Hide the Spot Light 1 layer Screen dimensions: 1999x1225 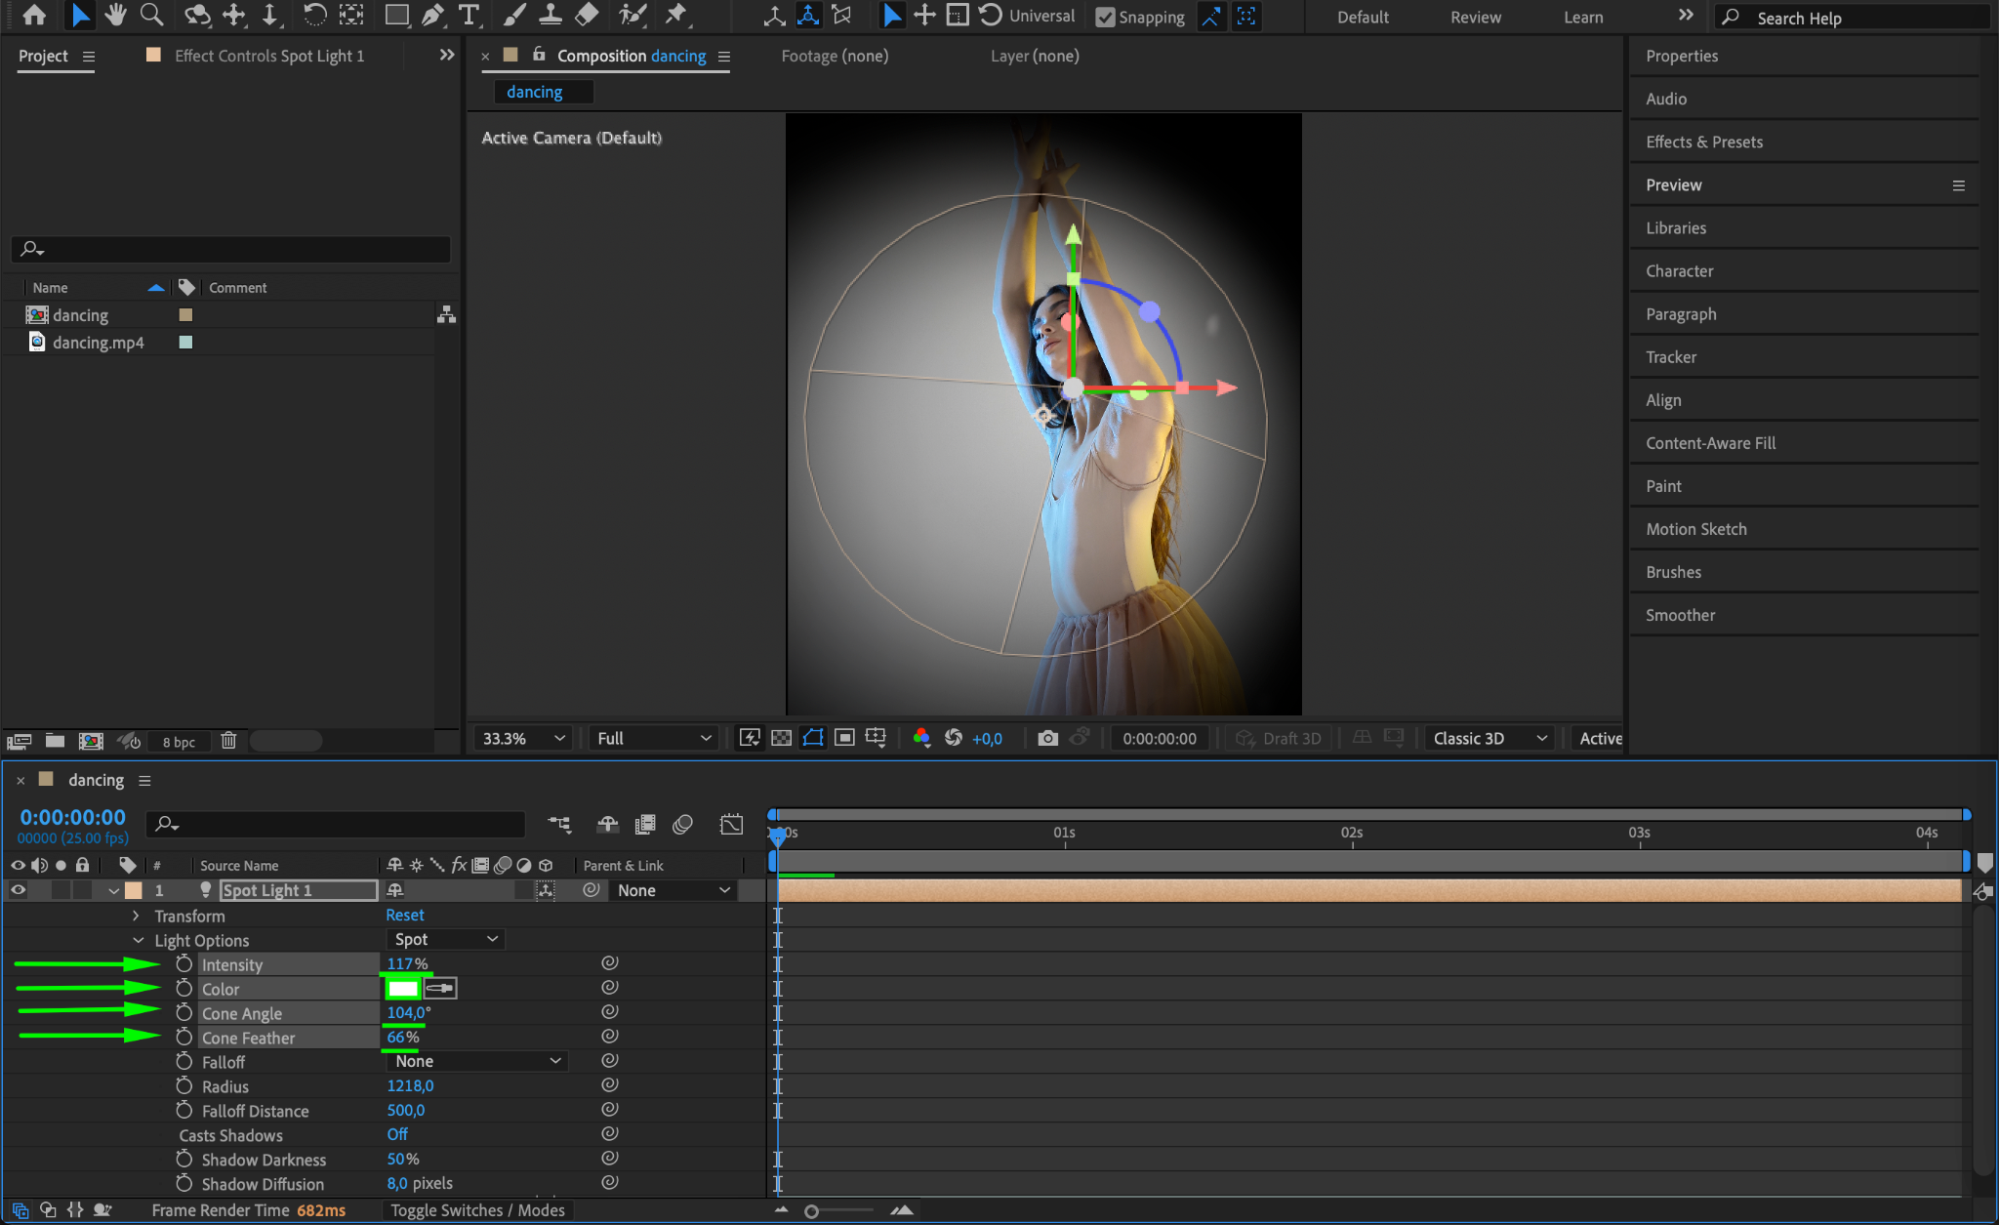(18, 890)
